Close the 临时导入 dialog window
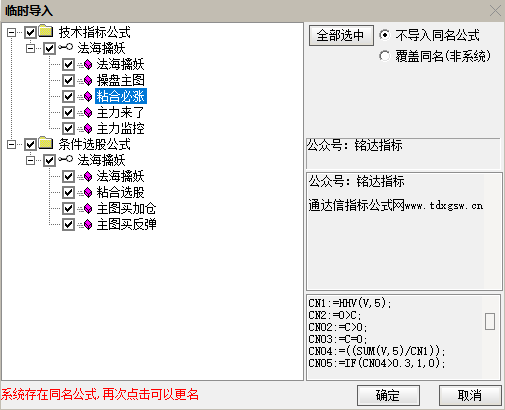 pyautogui.click(x=495, y=11)
